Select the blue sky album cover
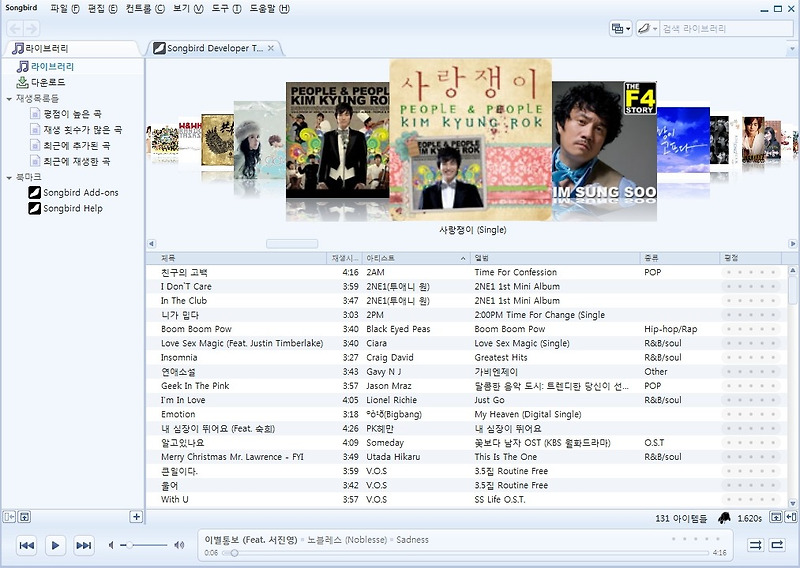The height and width of the screenshot is (568, 800). [x=683, y=140]
